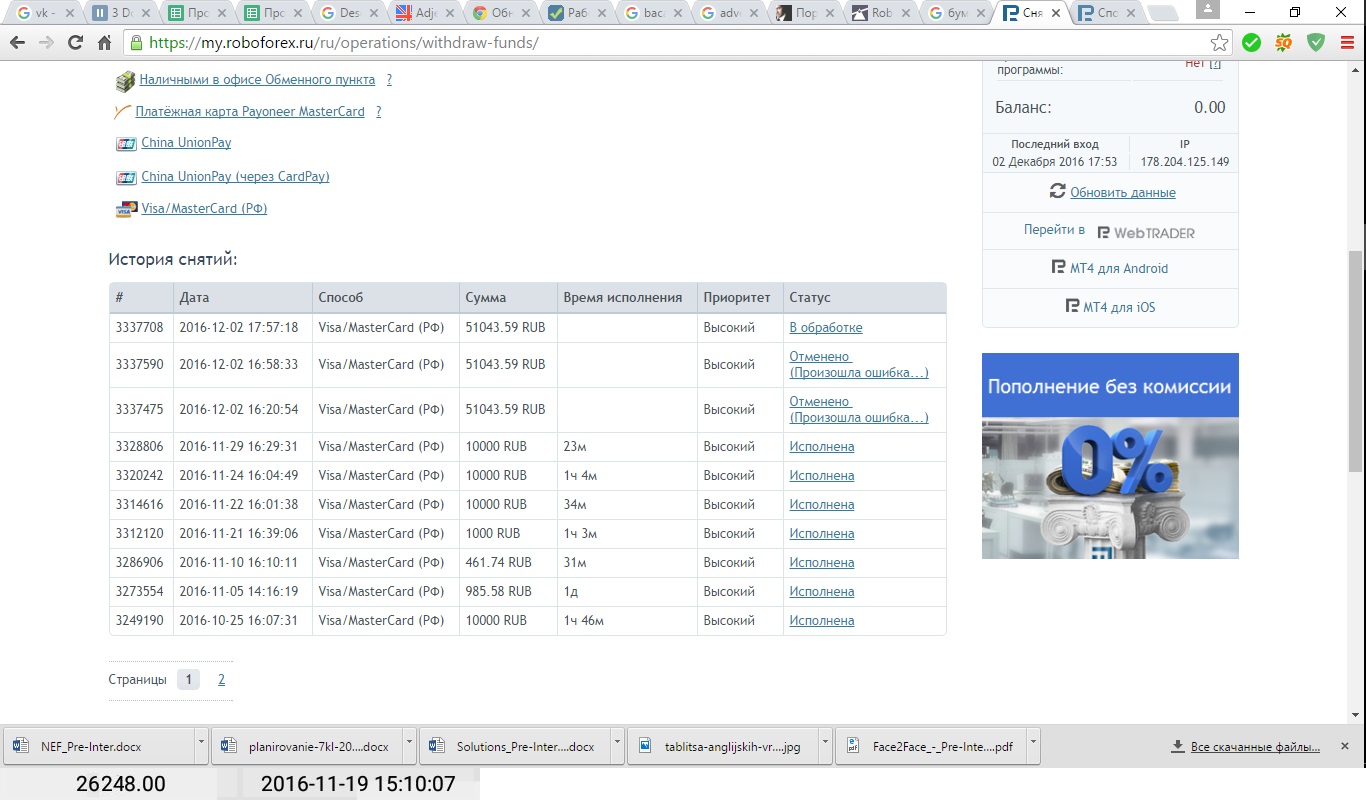Expand options for Face2Face Pre-Inte pdf download
The image size is (1366, 800).
(x=1033, y=745)
